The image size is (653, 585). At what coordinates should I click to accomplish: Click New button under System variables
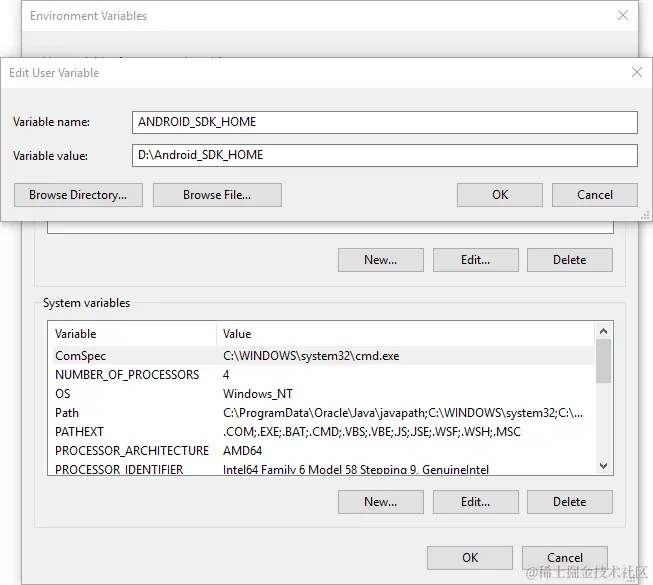(381, 502)
